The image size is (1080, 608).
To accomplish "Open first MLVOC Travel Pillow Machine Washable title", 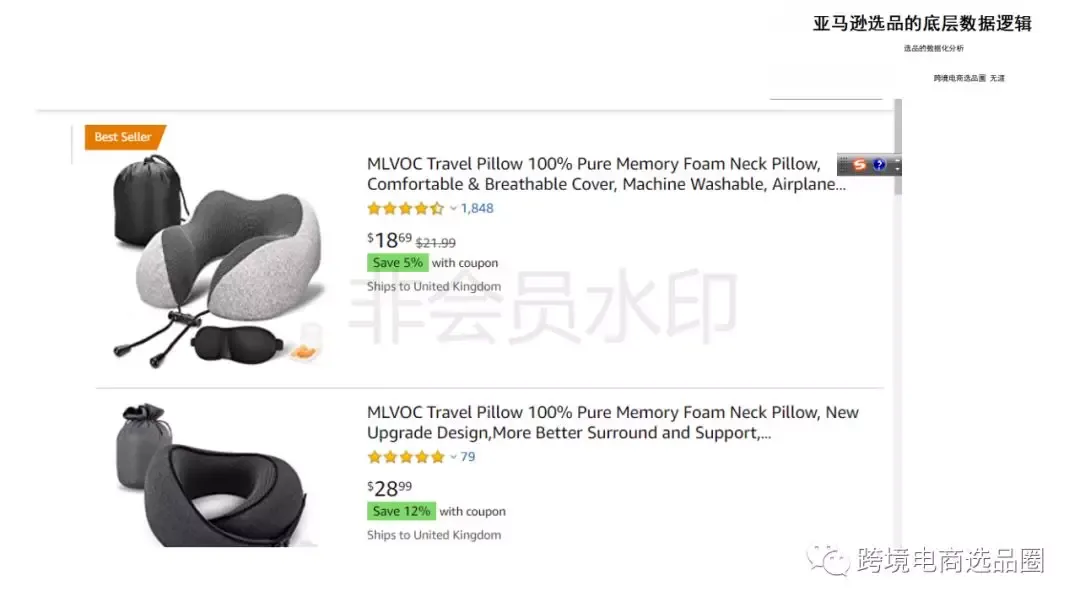I will (x=606, y=174).
